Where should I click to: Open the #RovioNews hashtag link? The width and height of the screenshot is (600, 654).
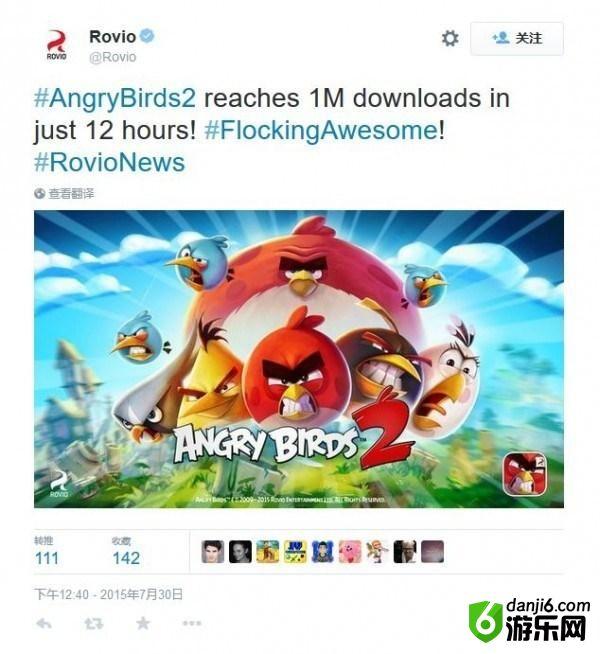coord(110,162)
